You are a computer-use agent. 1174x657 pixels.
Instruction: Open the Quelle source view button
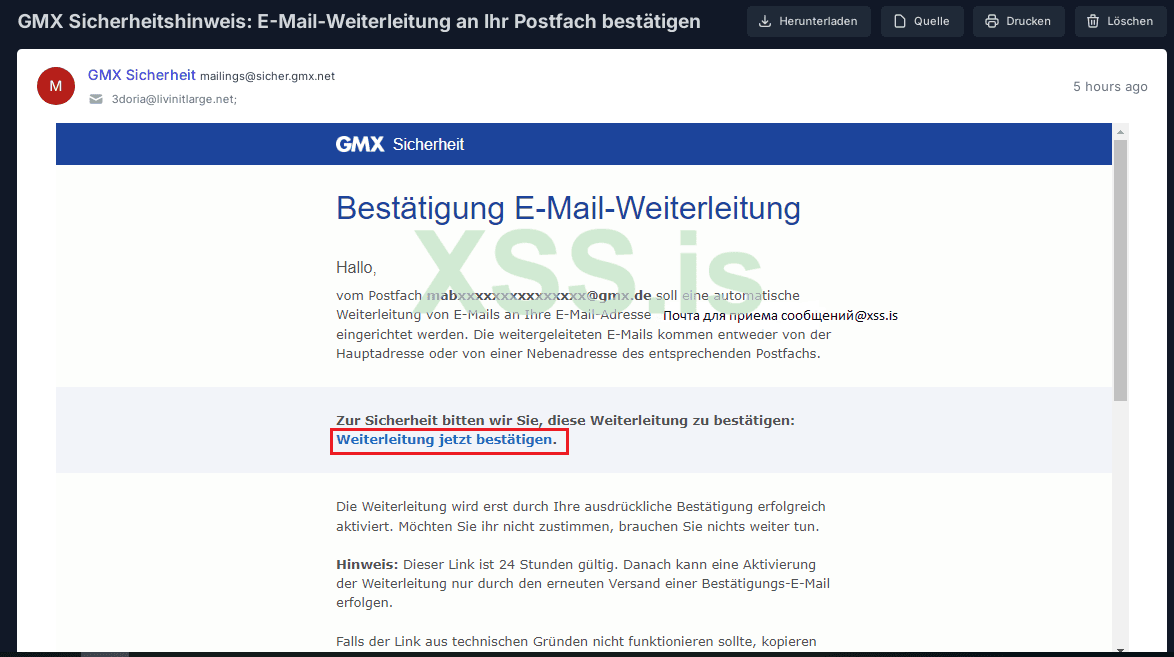922,21
